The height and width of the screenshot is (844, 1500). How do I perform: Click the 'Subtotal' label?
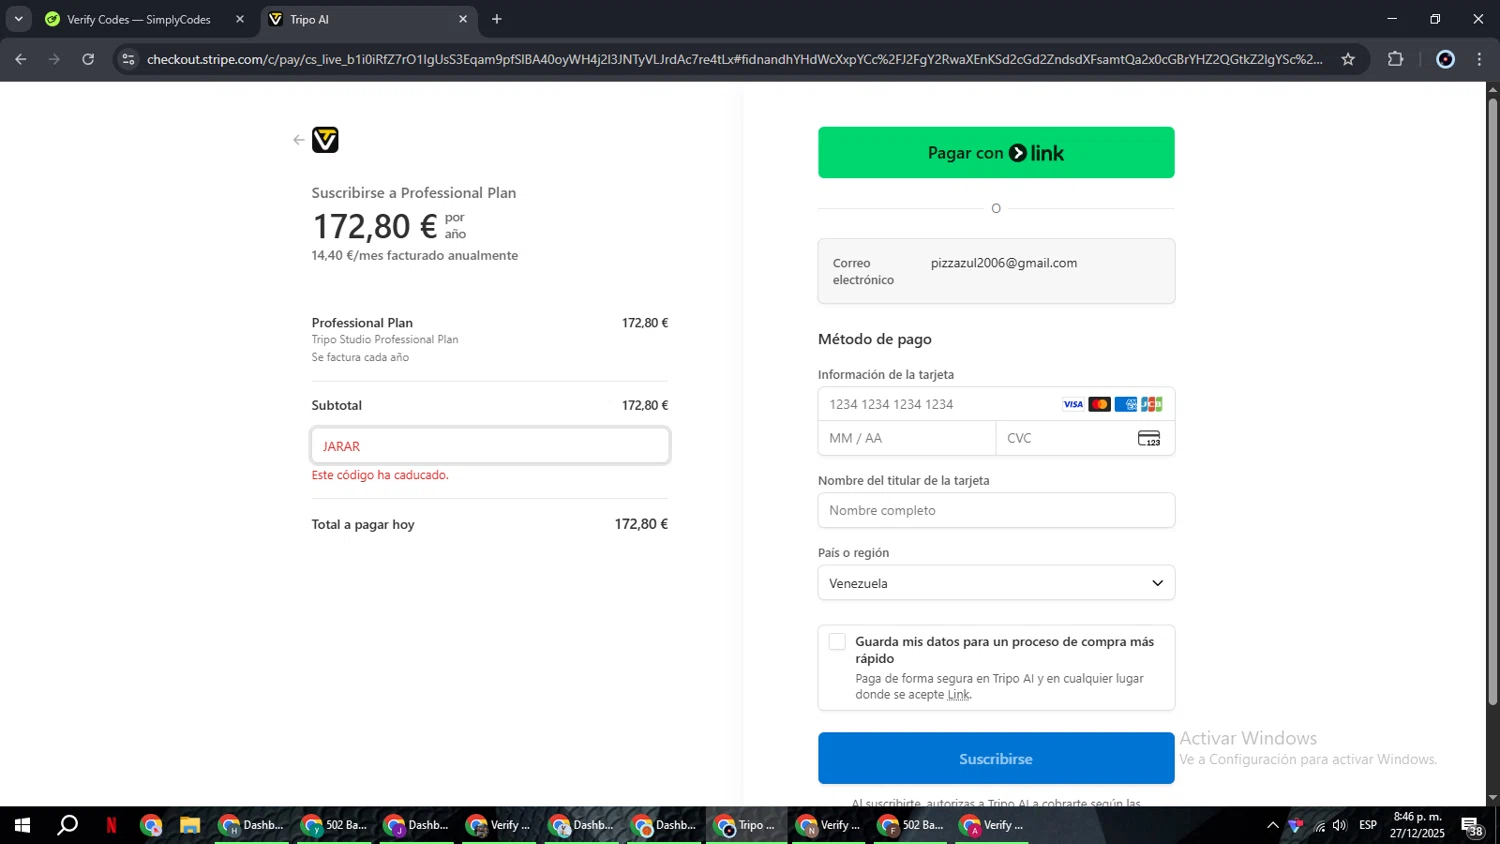click(337, 405)
